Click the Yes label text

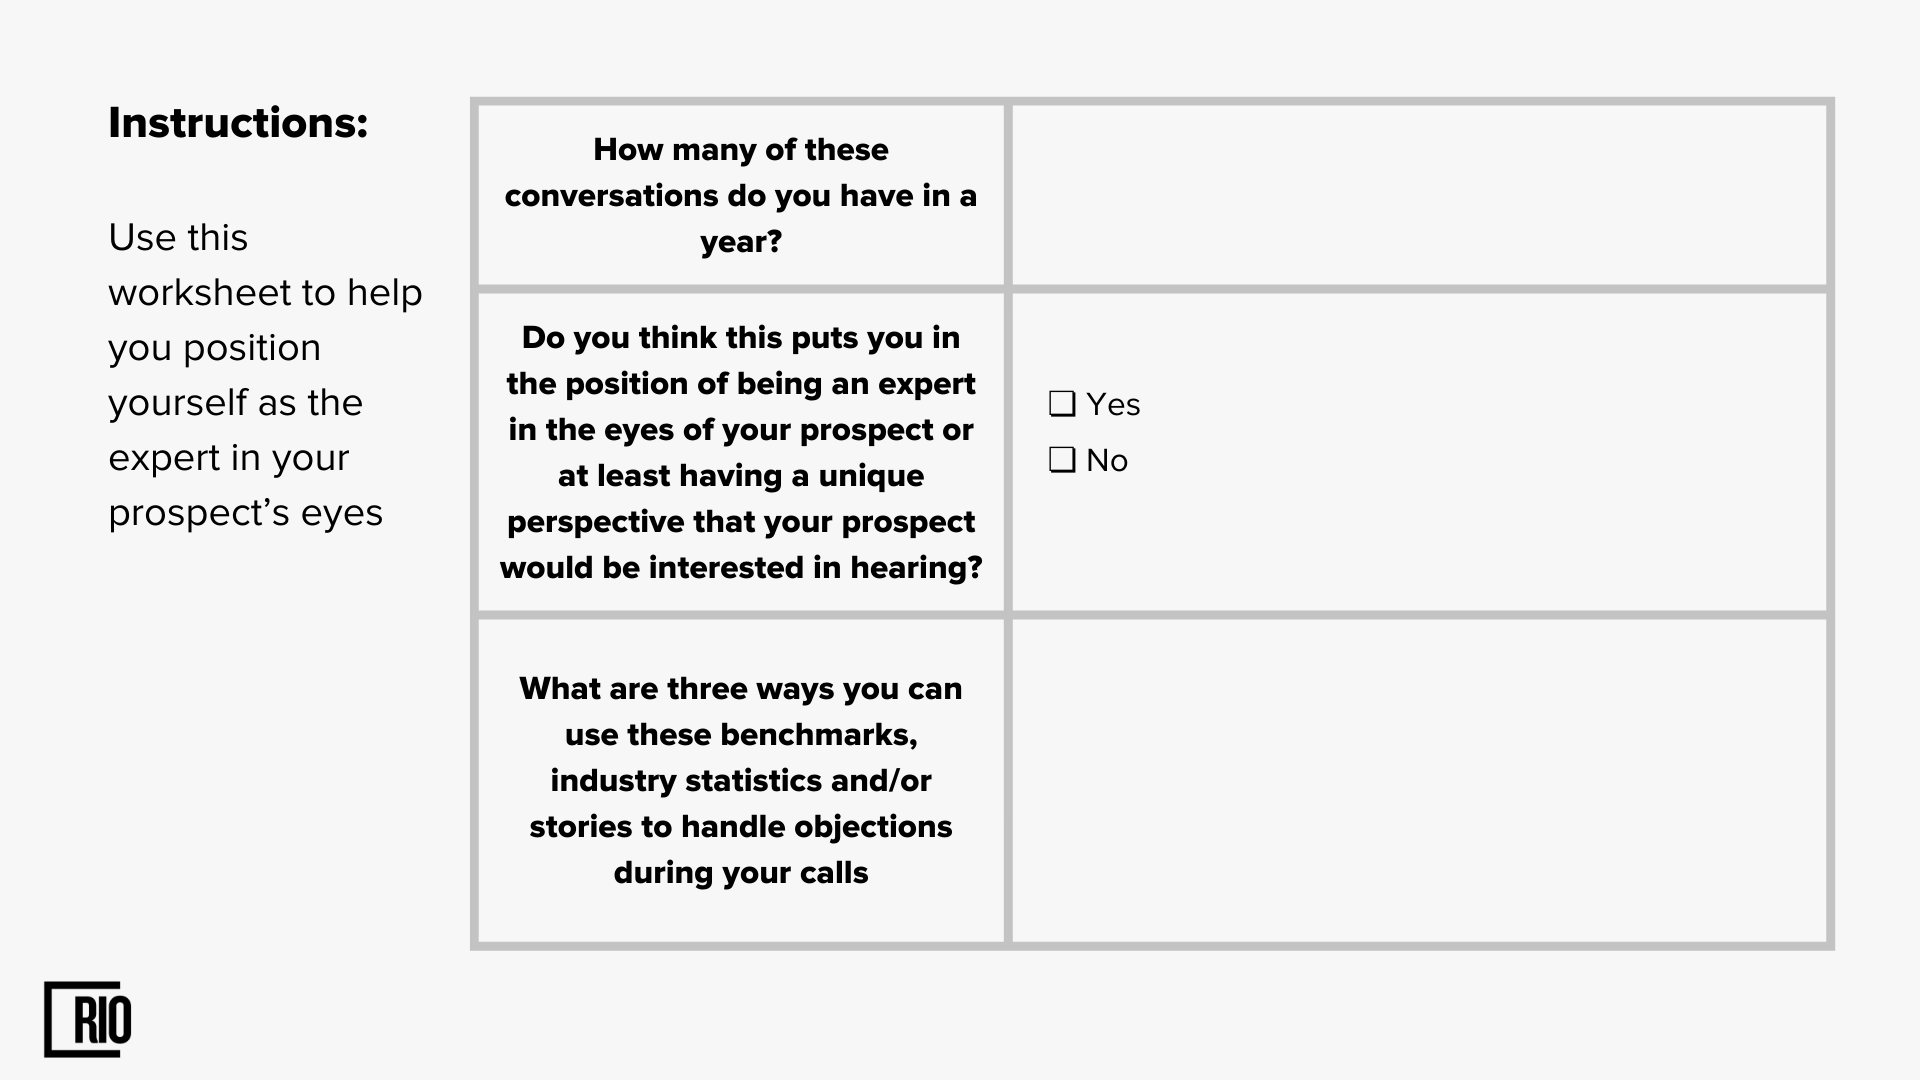1113,404
